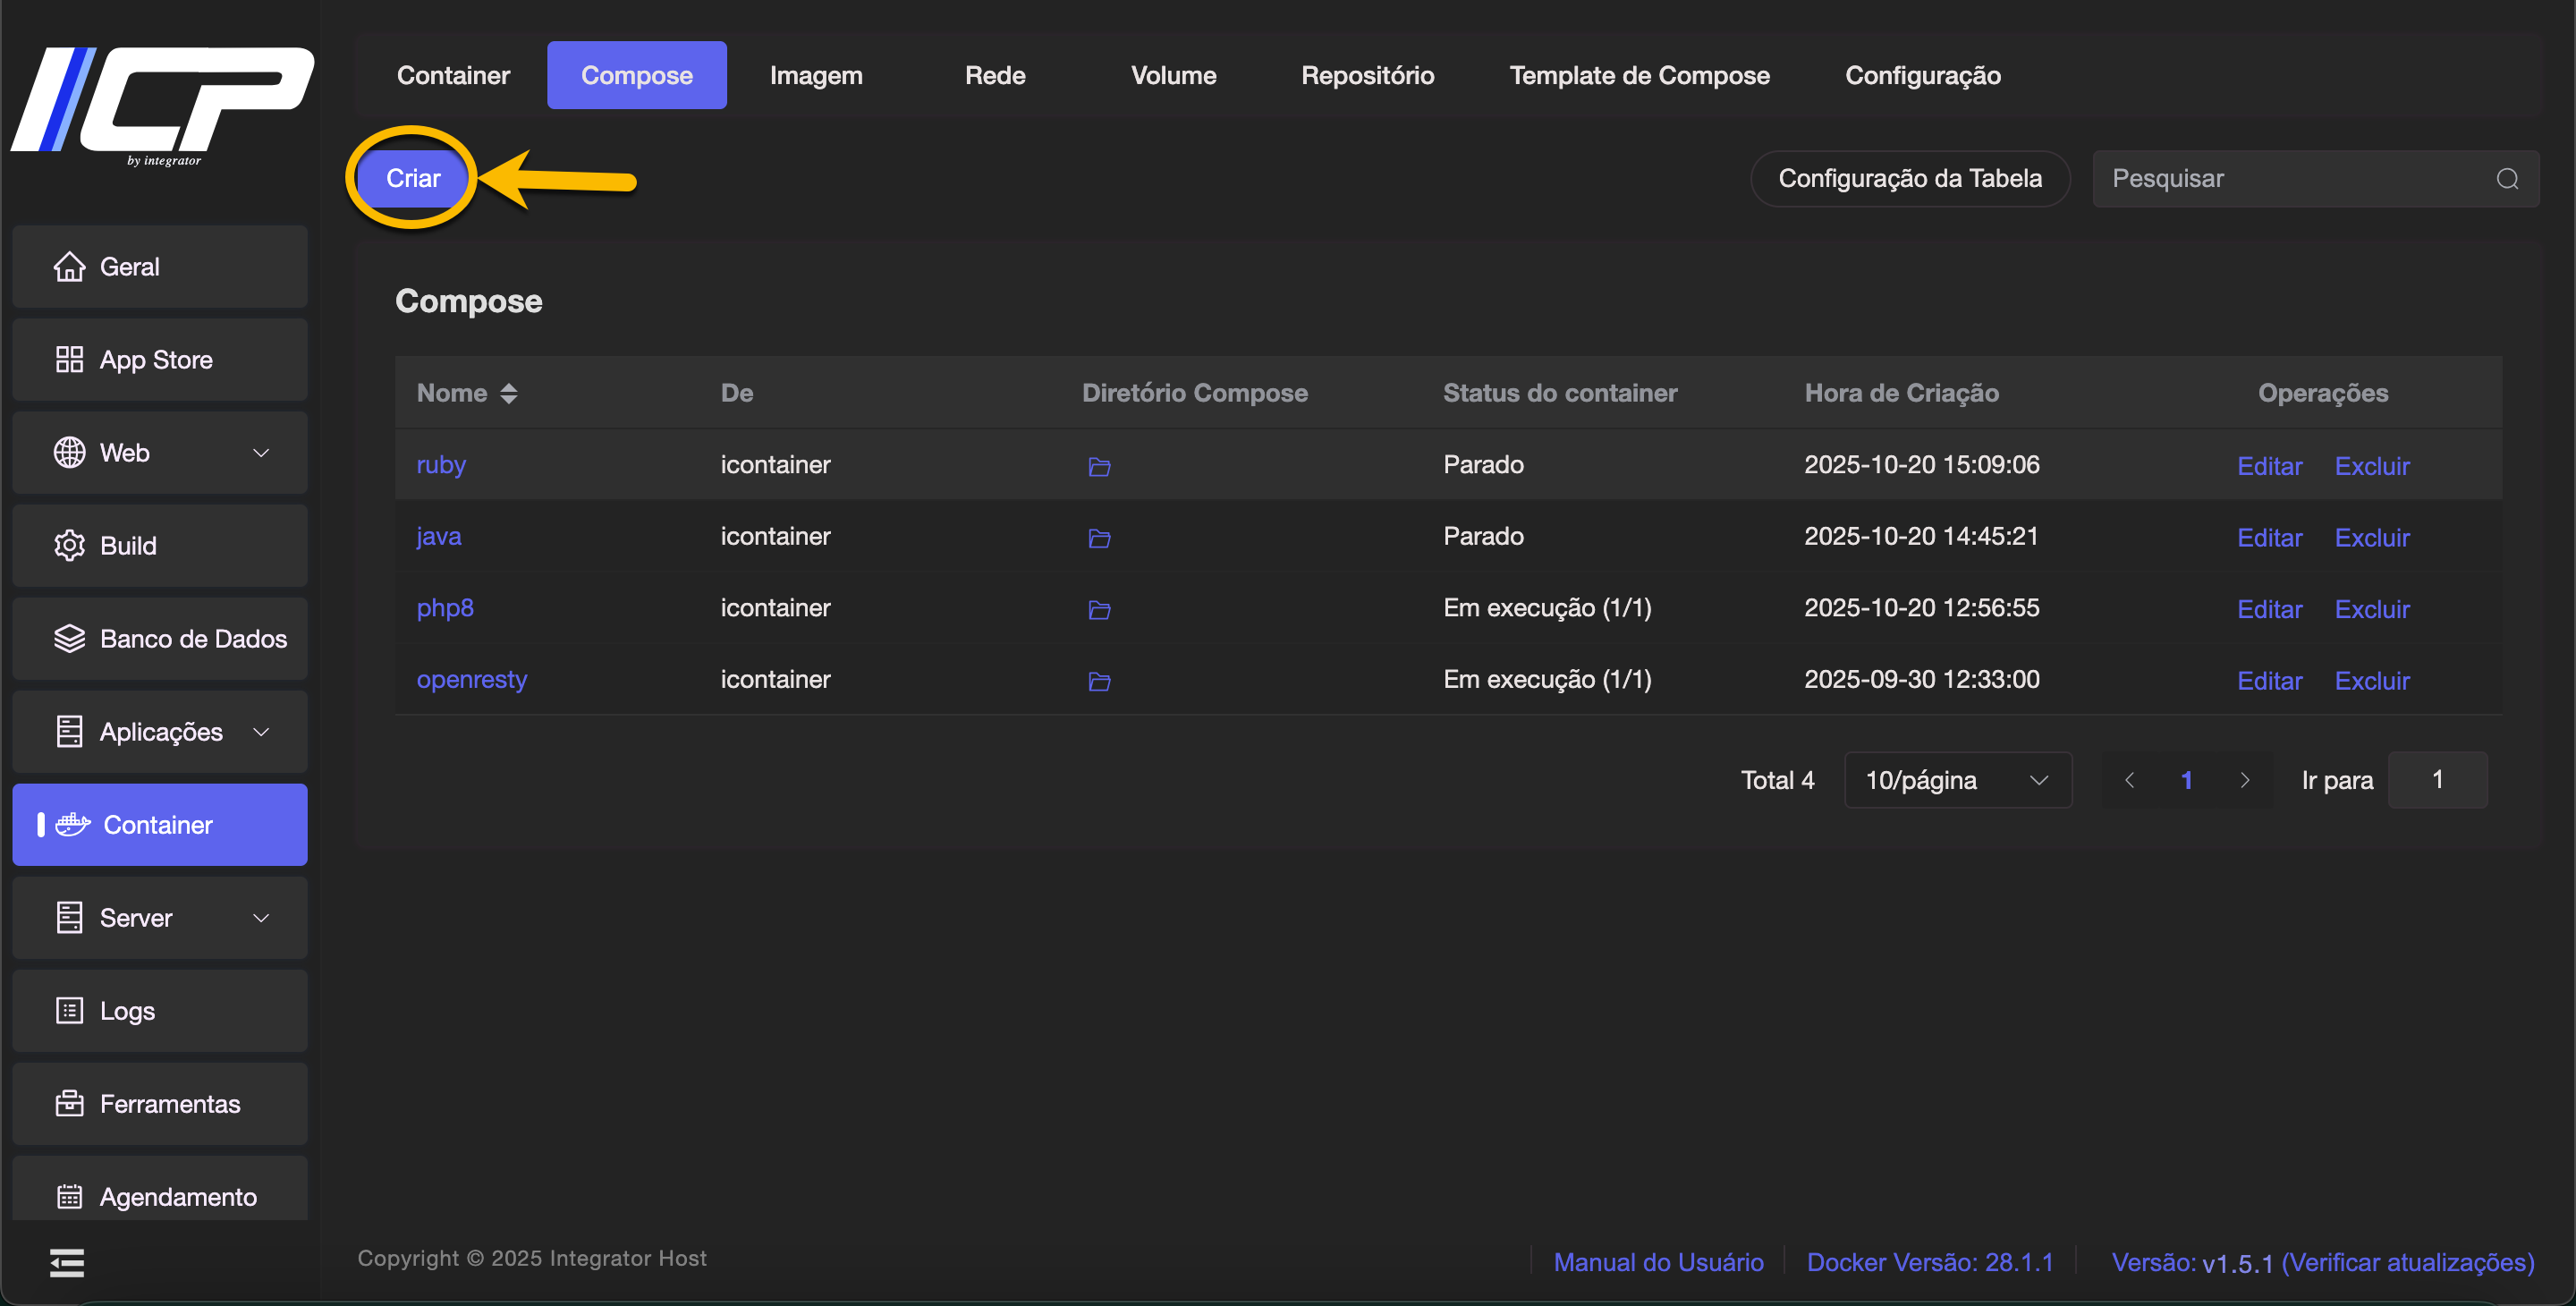Open the Template de Compose tab

coord(1639,75)
